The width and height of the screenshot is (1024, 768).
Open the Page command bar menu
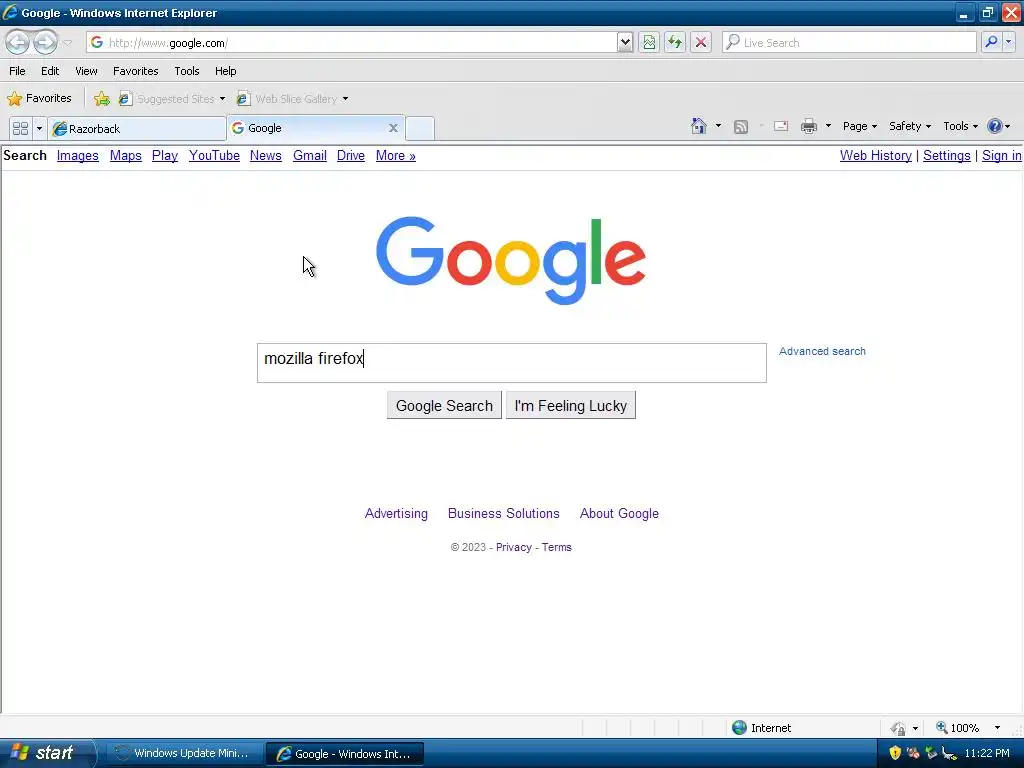coord(859,126)
